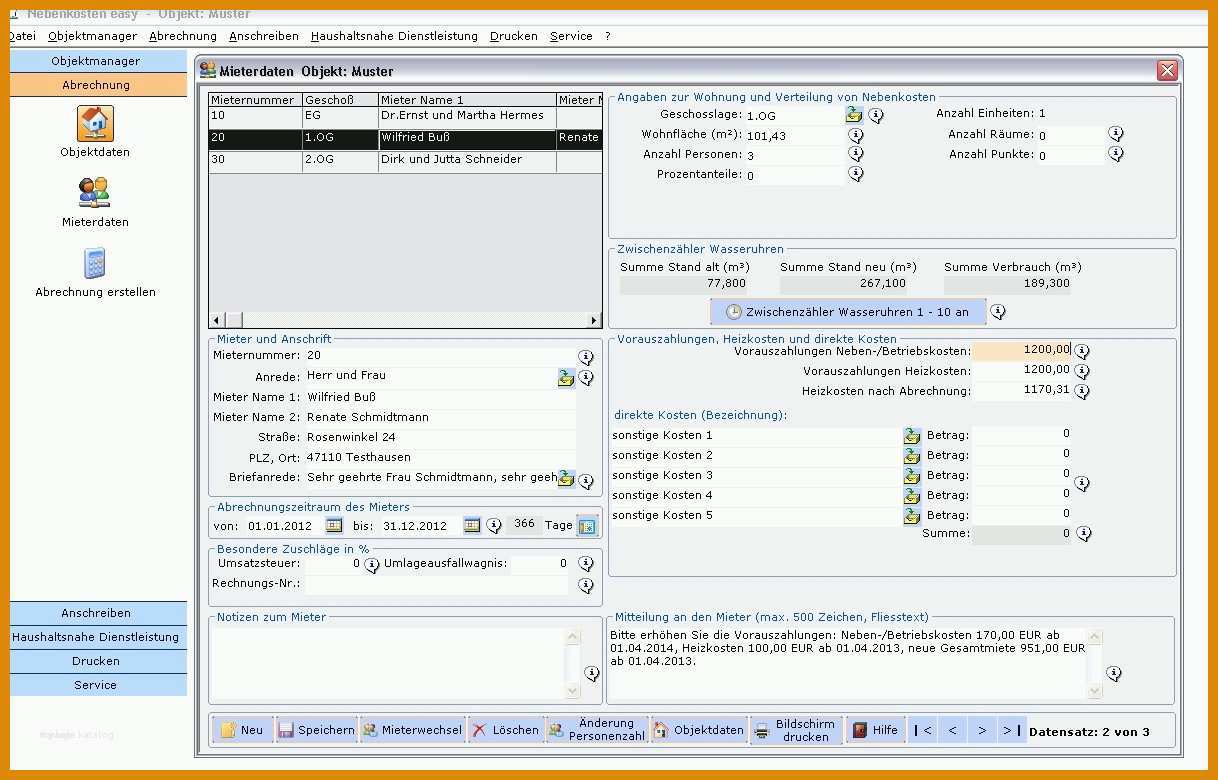Click the Tage calculation icon

(x=587, y=526)
